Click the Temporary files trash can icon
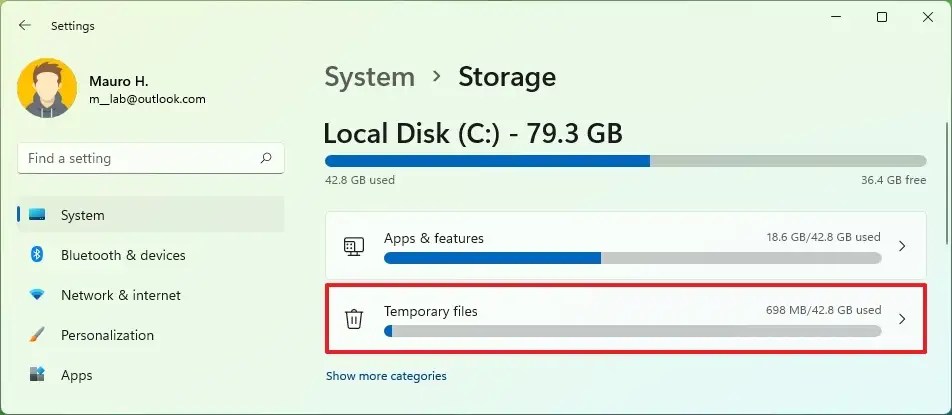The height and width of the screenshot is (415, 952). tap(354, 319)
